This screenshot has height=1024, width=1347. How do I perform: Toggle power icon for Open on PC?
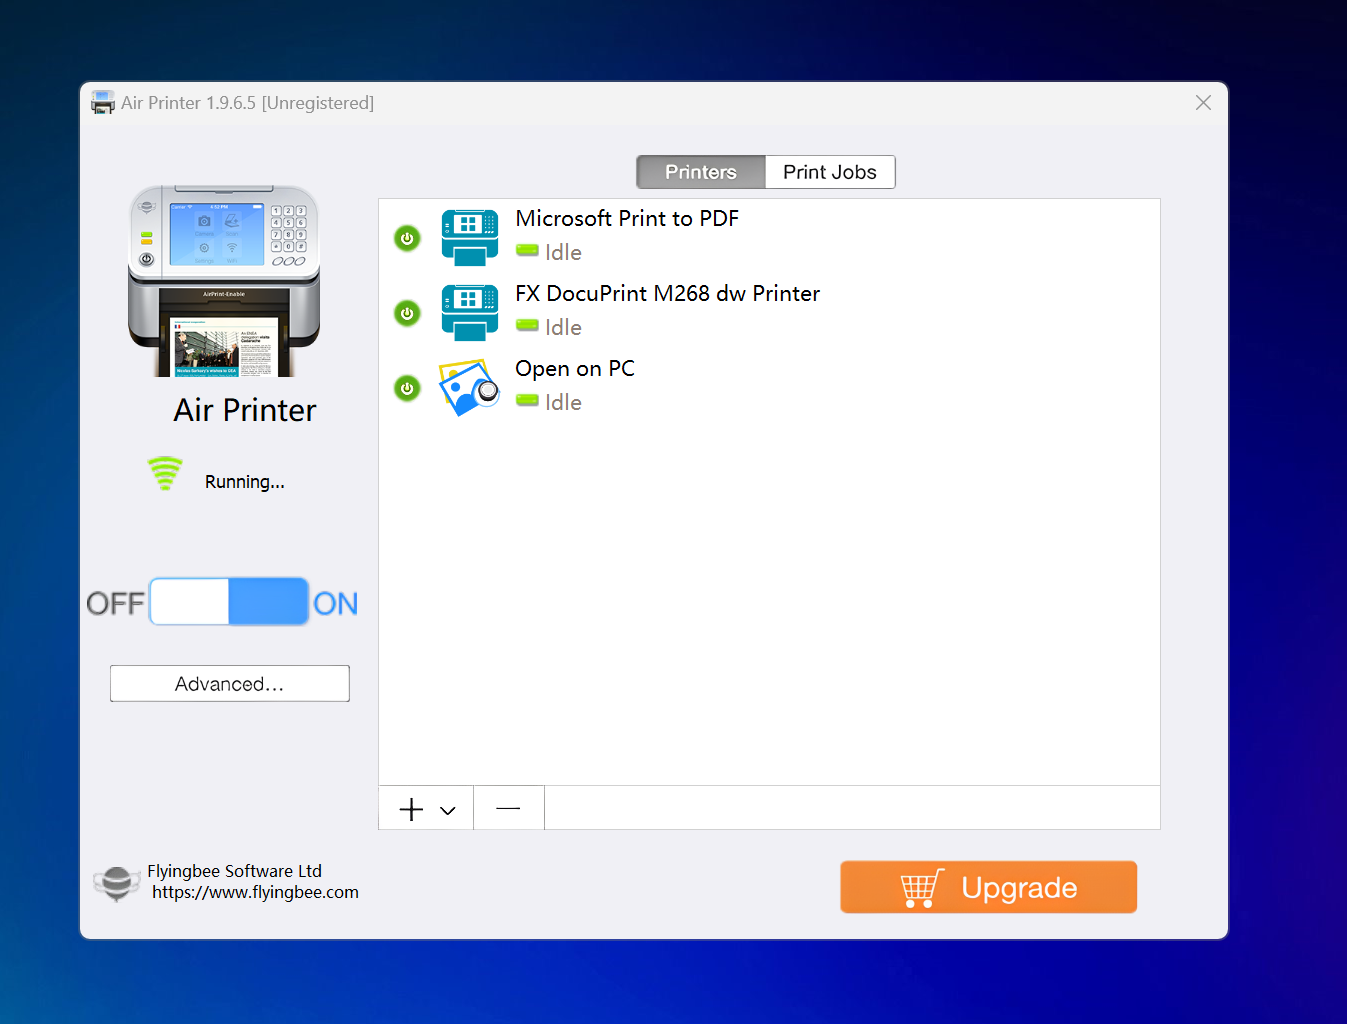[407, 388]
